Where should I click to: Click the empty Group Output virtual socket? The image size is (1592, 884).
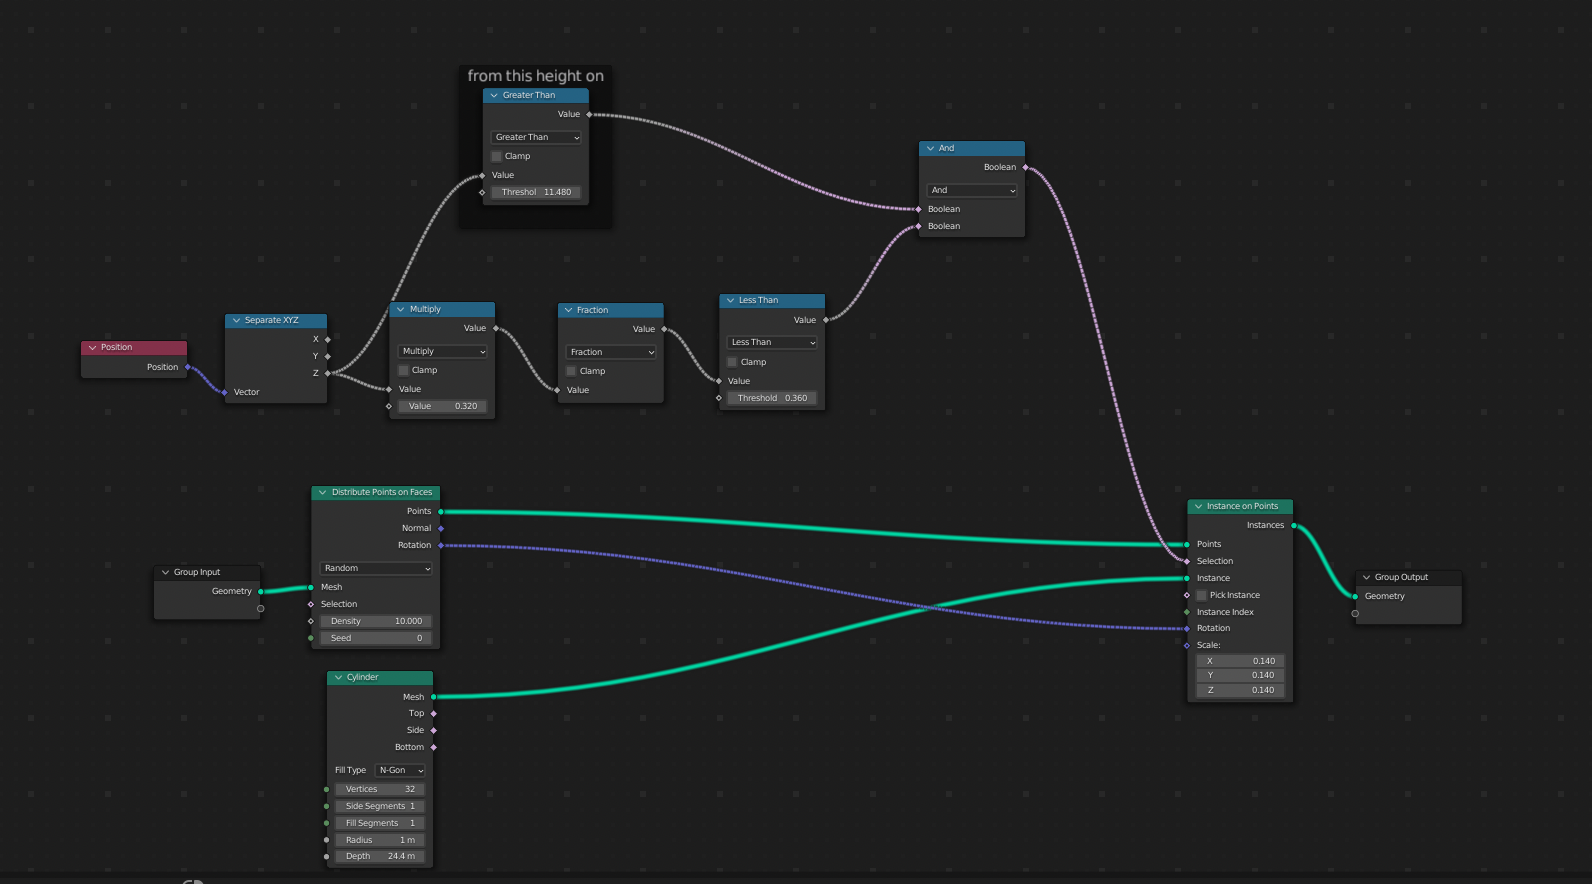click(x=1355, y=614)
